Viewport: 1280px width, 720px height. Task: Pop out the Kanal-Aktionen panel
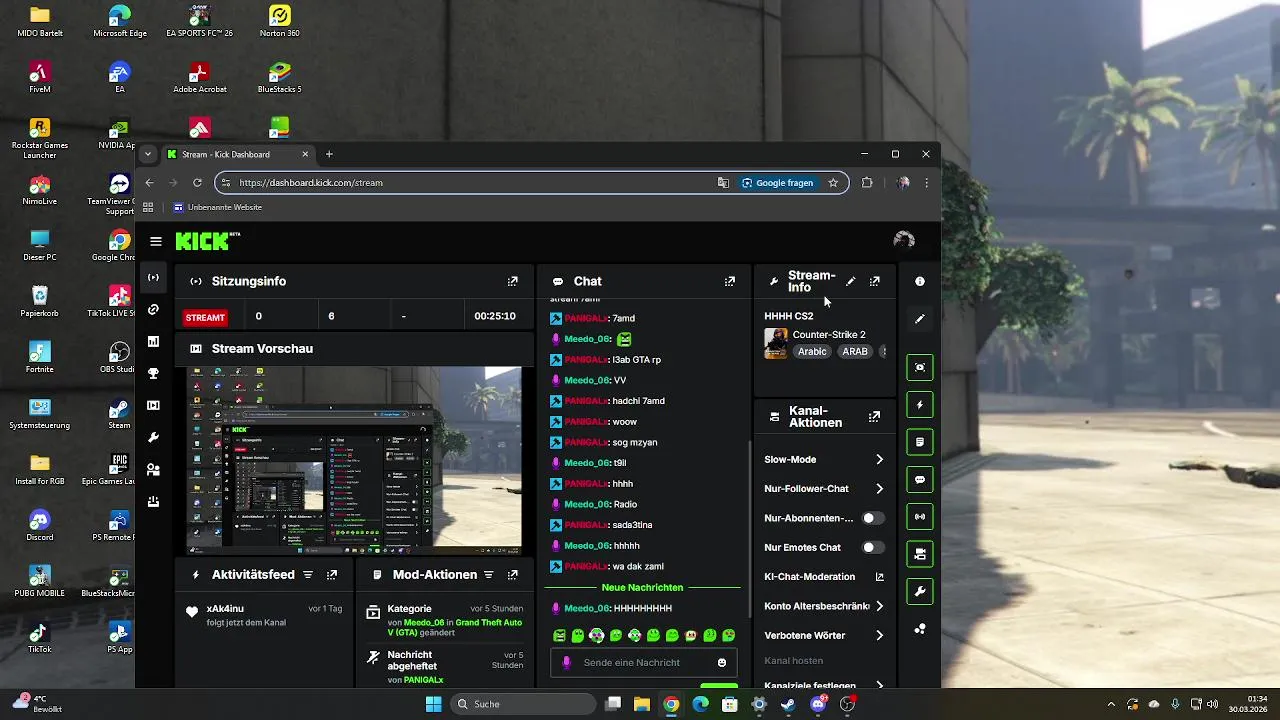click(x=875, y=417)
